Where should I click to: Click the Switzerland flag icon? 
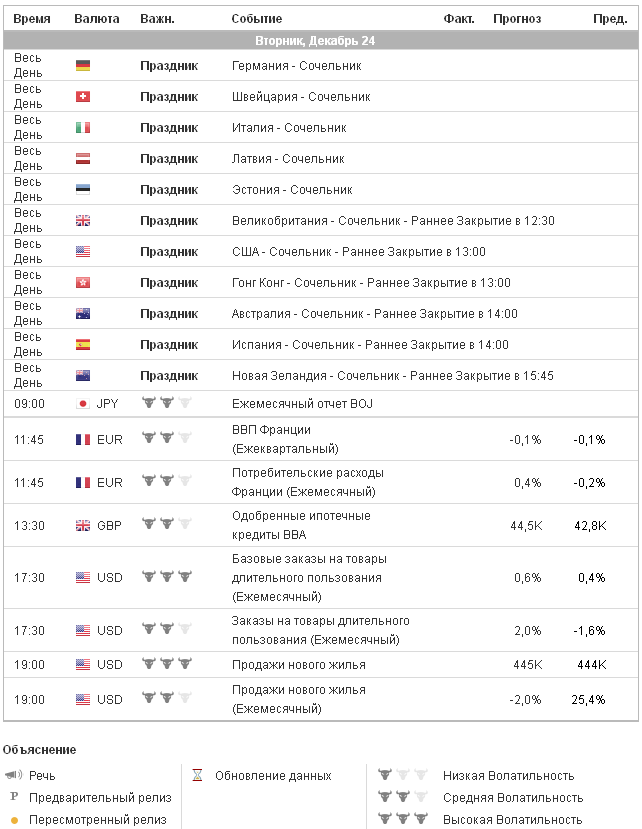coord(83,97)
